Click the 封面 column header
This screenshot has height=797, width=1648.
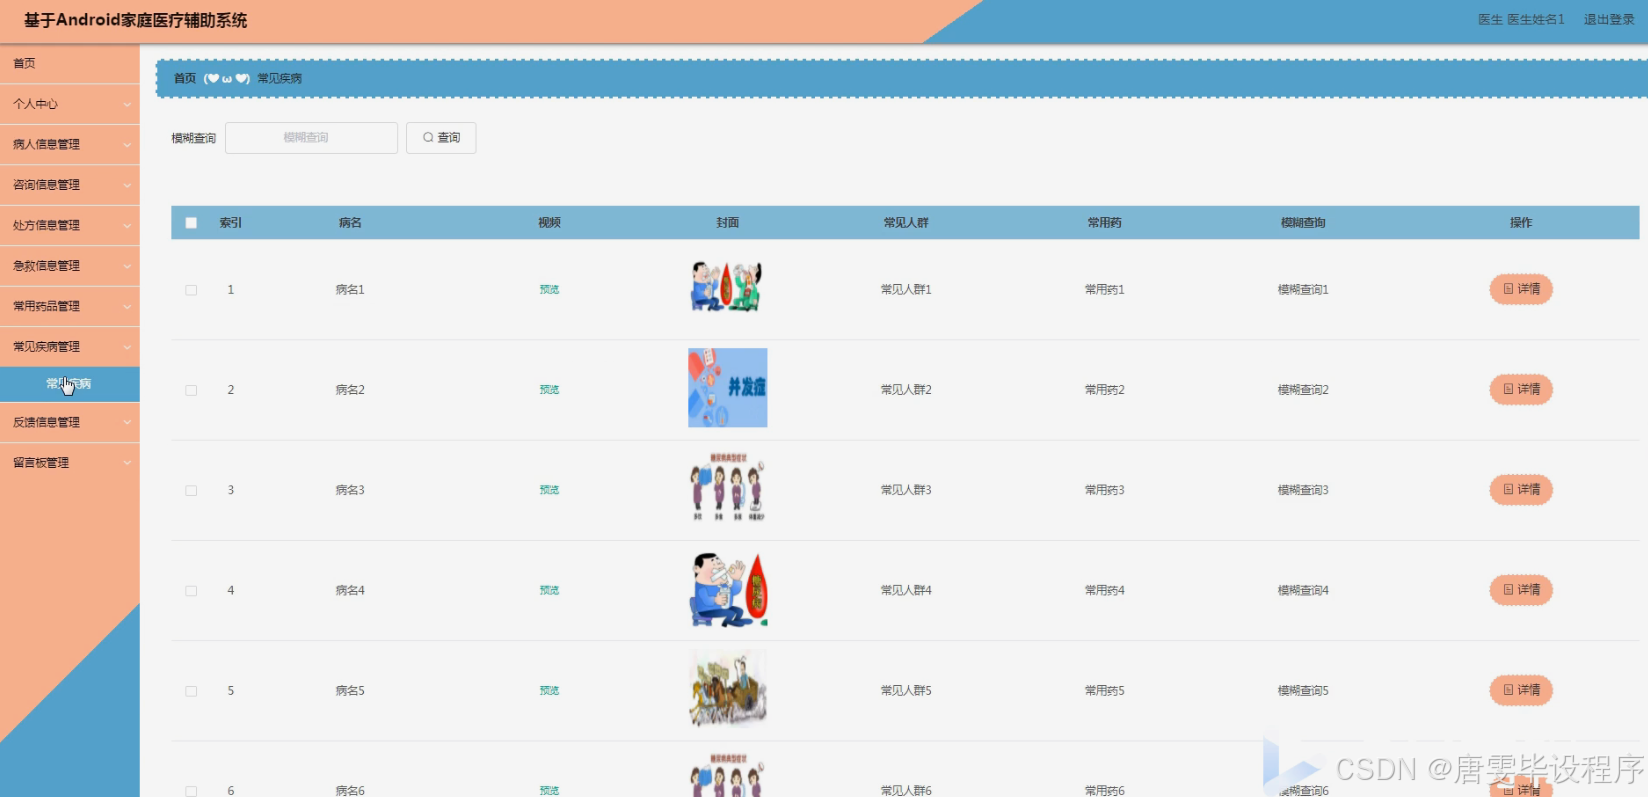coord(727,223)
